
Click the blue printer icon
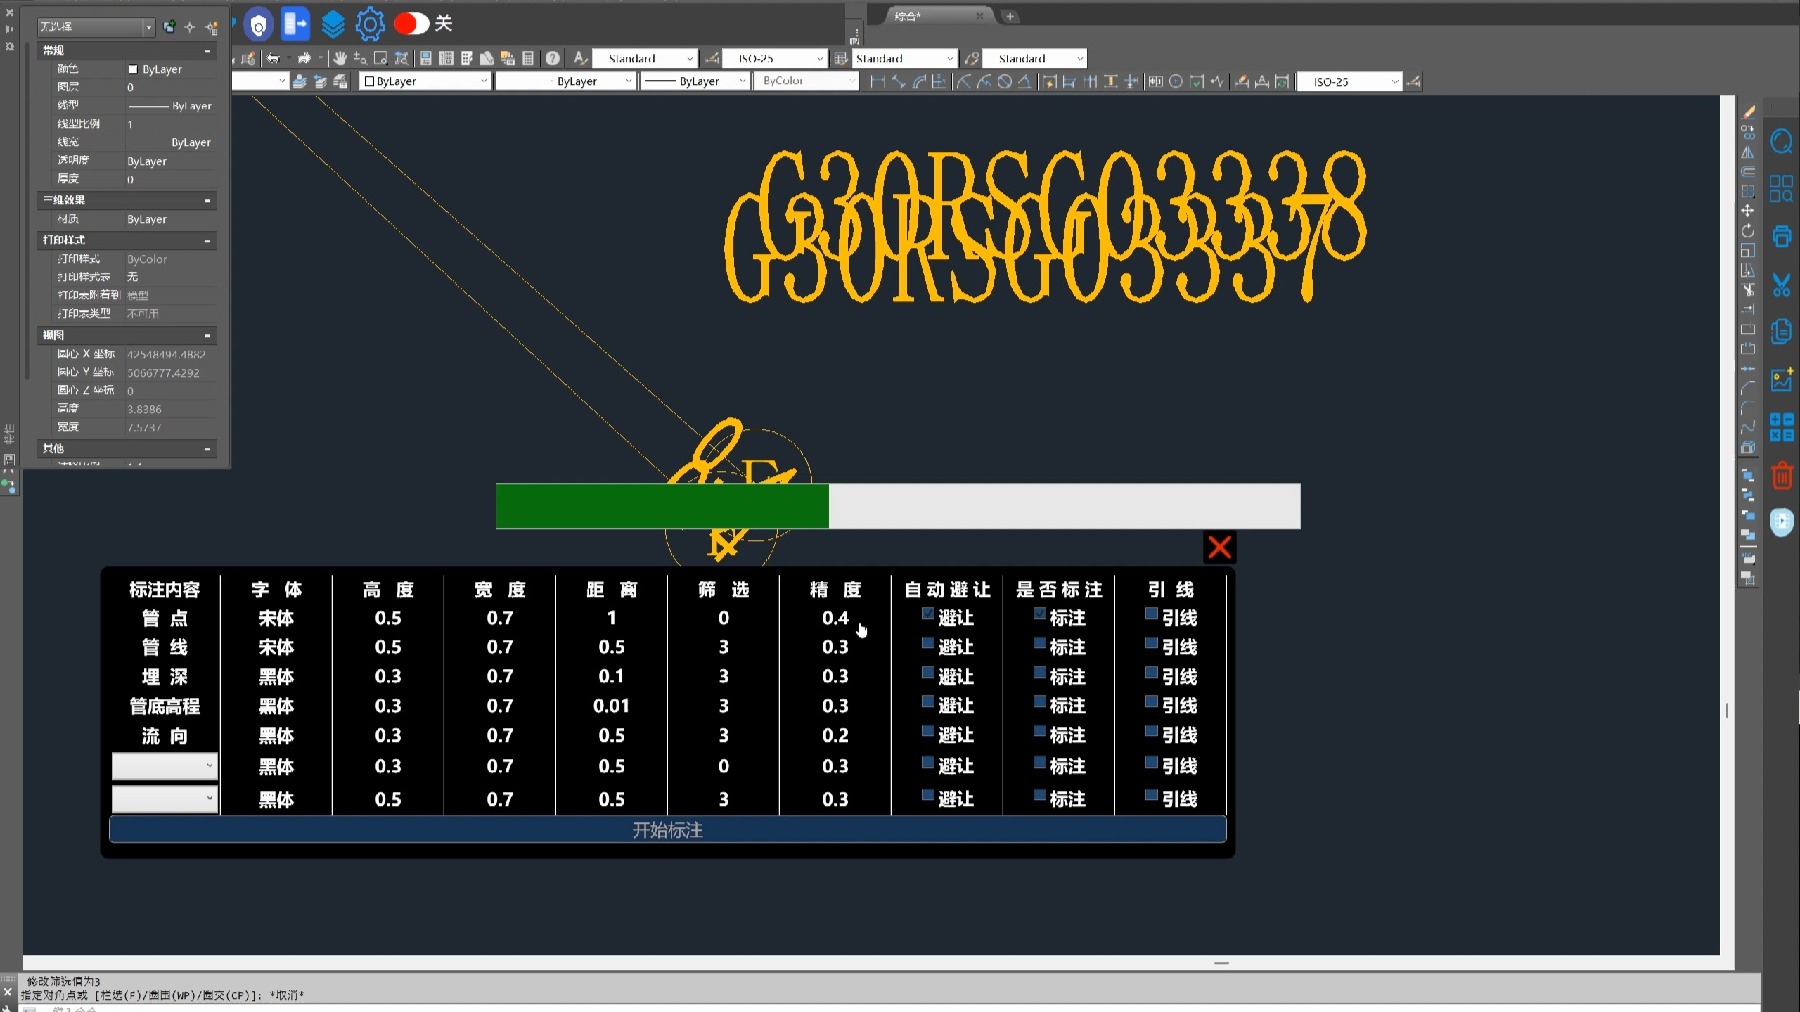click(1782, 236)
